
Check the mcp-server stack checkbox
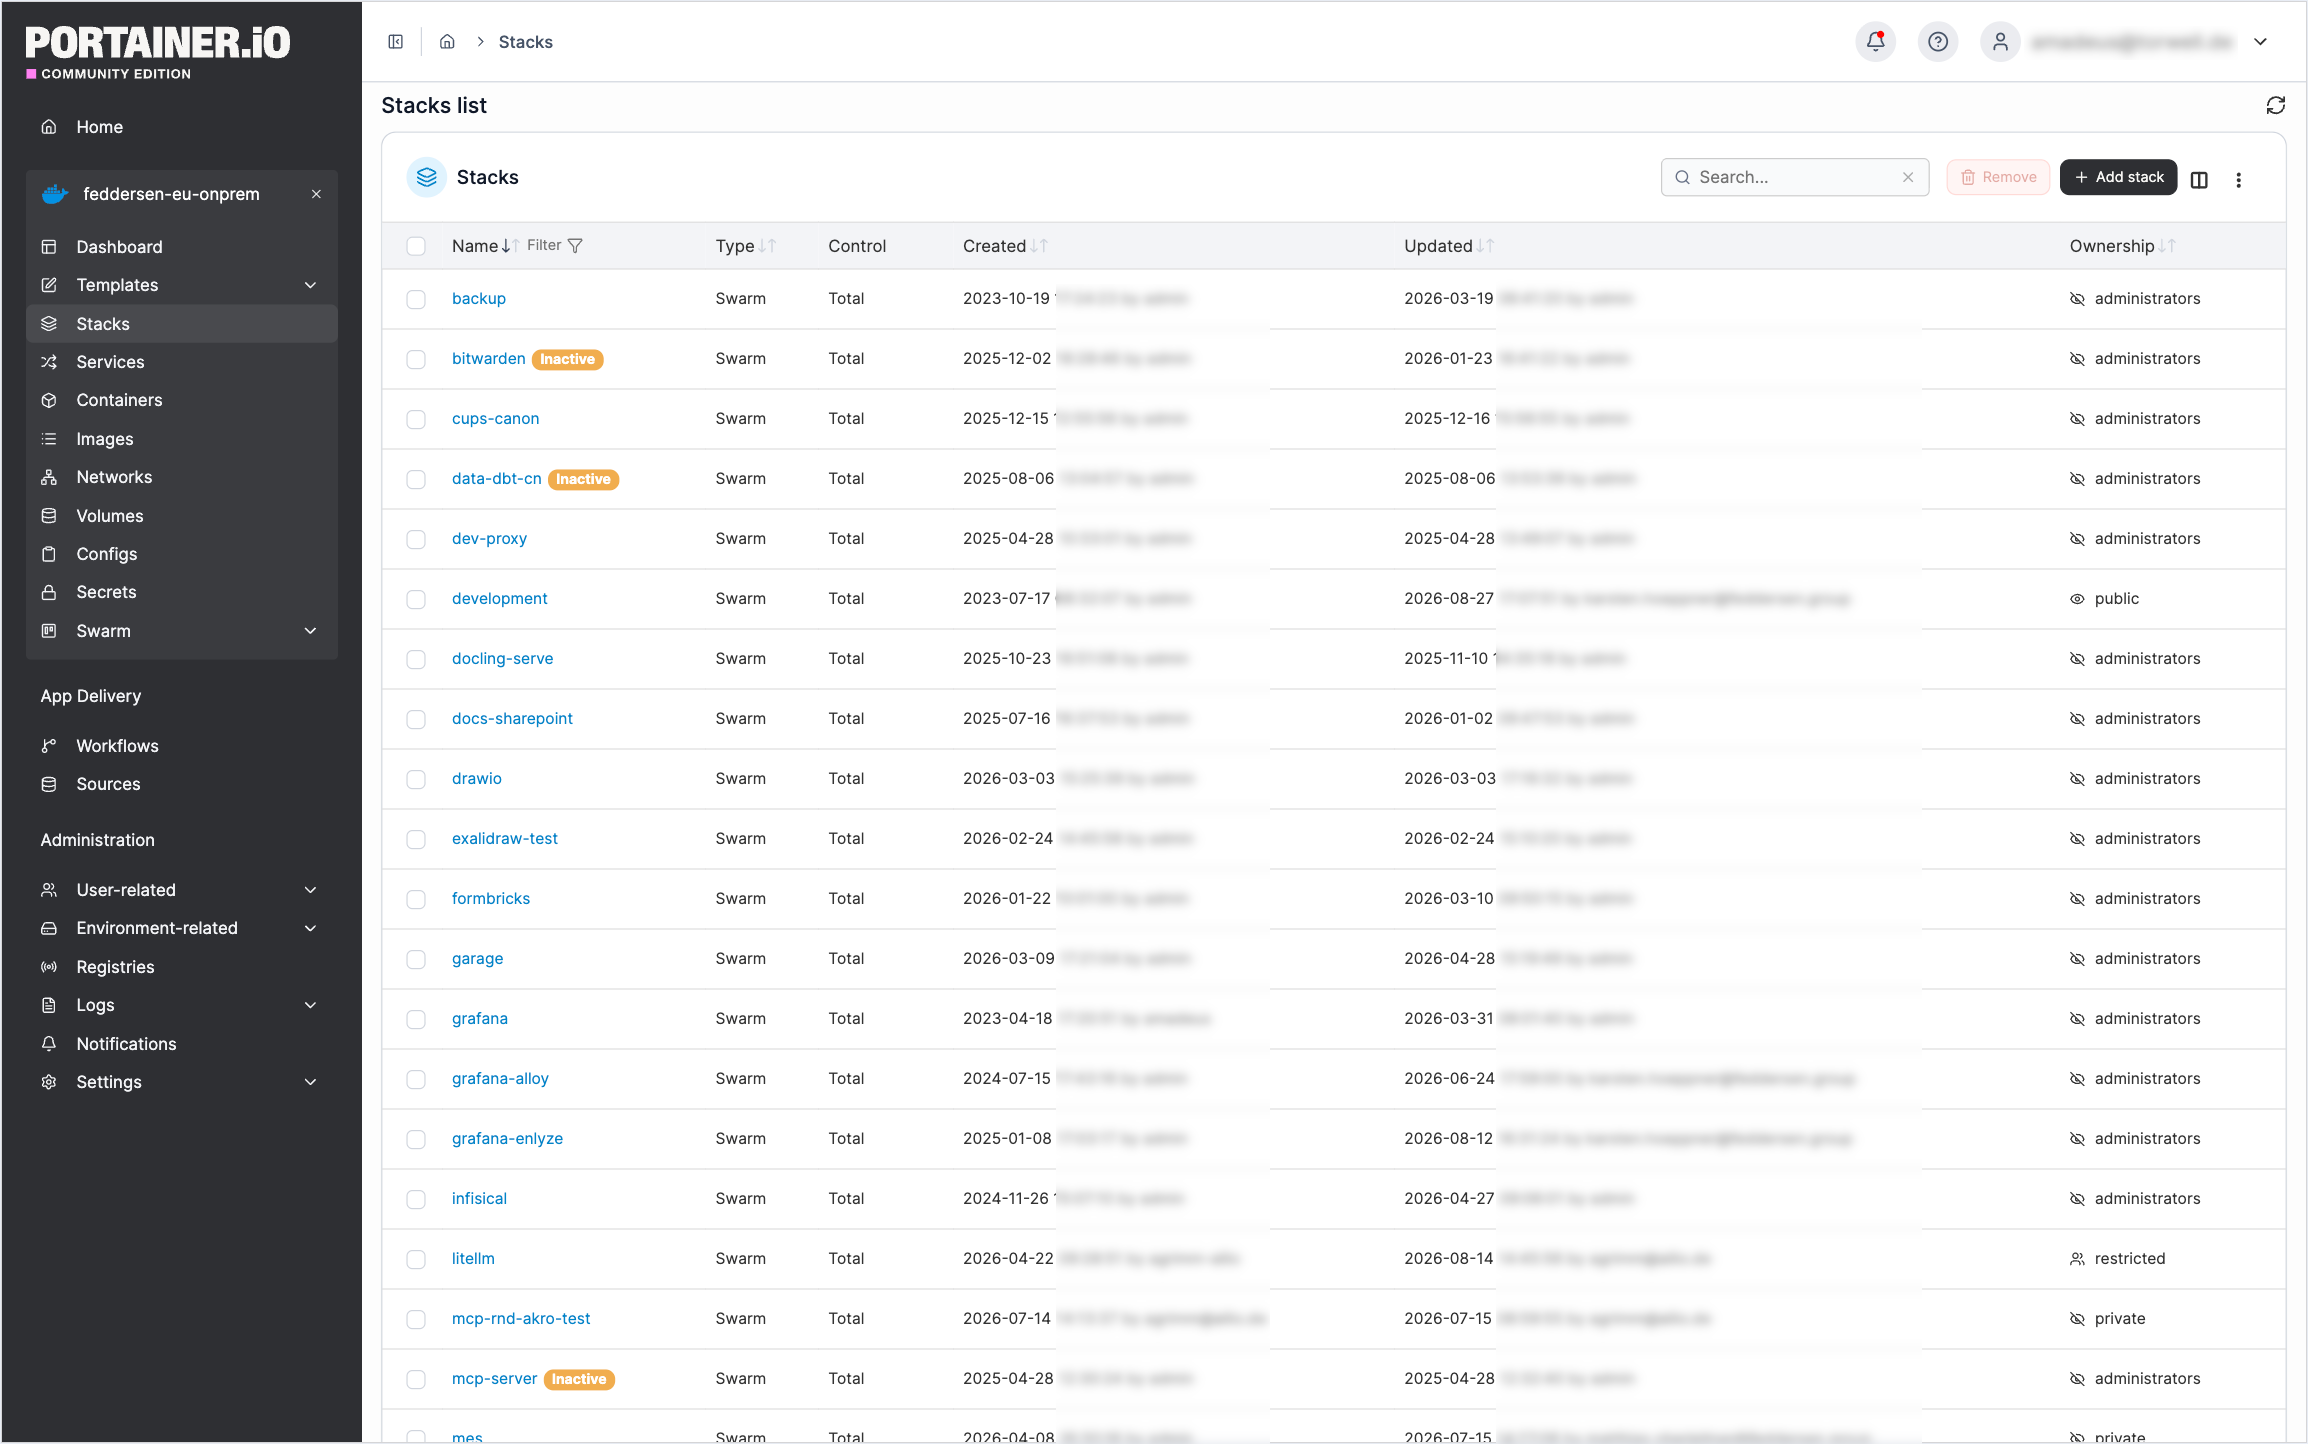coord(416,1379)
